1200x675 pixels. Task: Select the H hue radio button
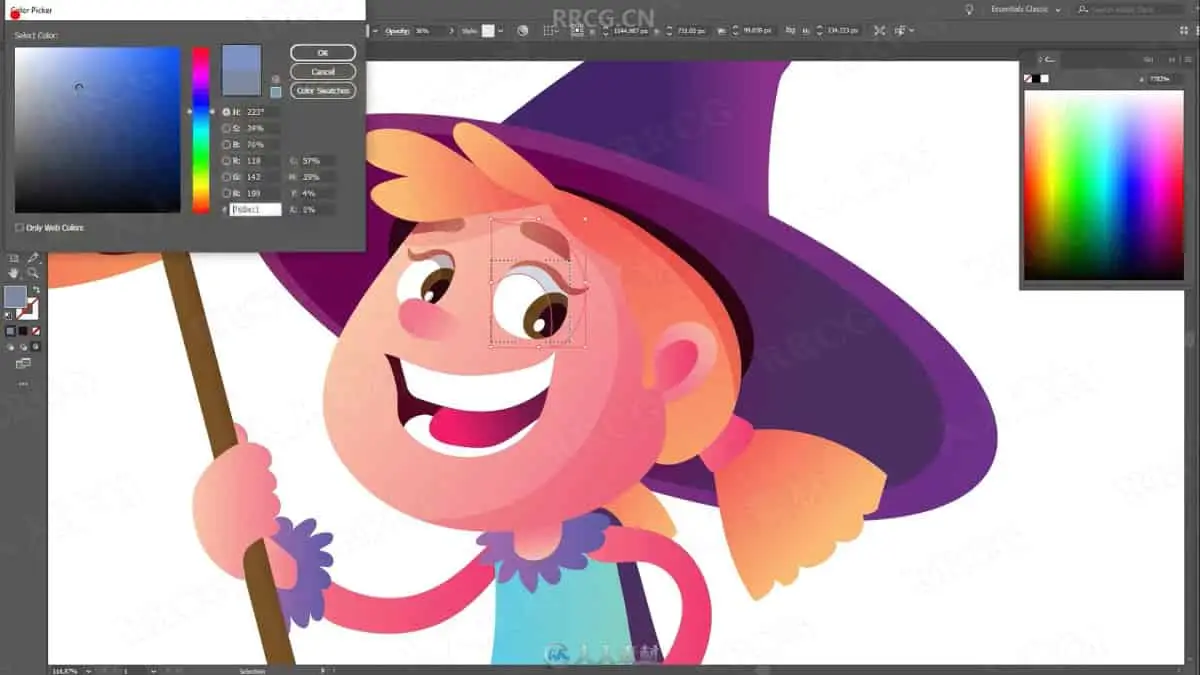point(227,112)
